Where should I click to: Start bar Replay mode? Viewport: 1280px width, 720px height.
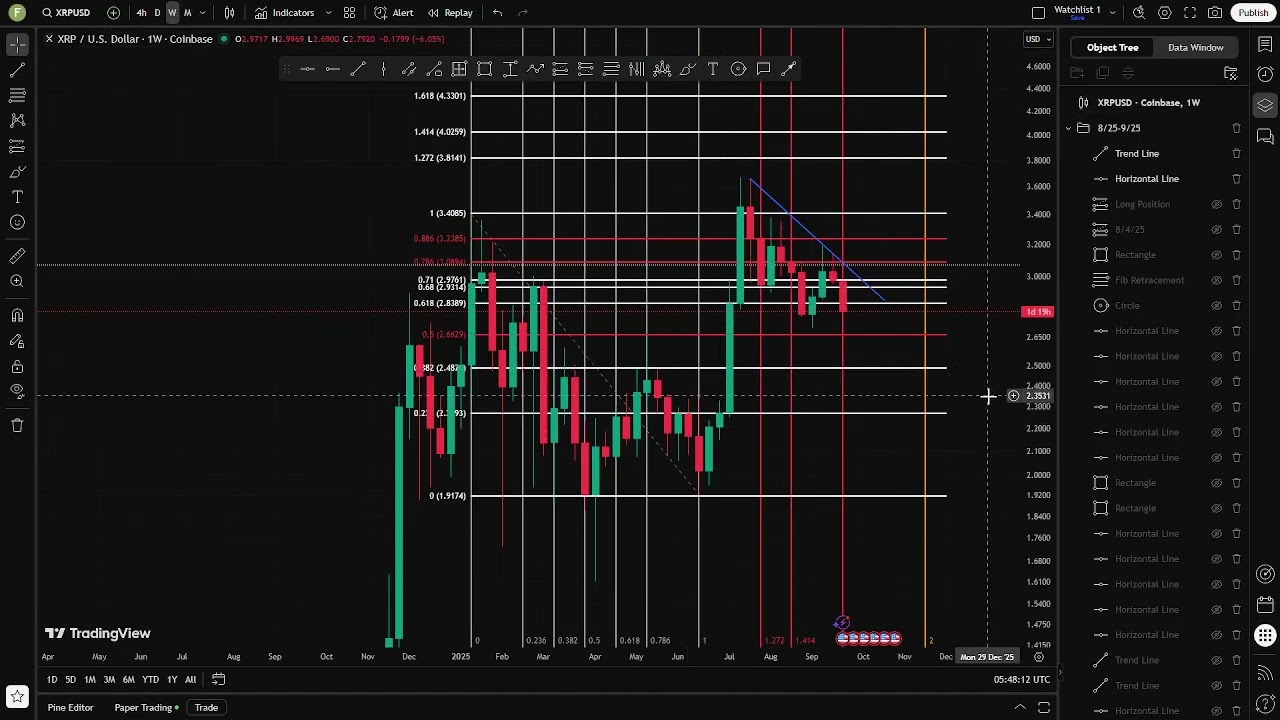click(450, 13)
